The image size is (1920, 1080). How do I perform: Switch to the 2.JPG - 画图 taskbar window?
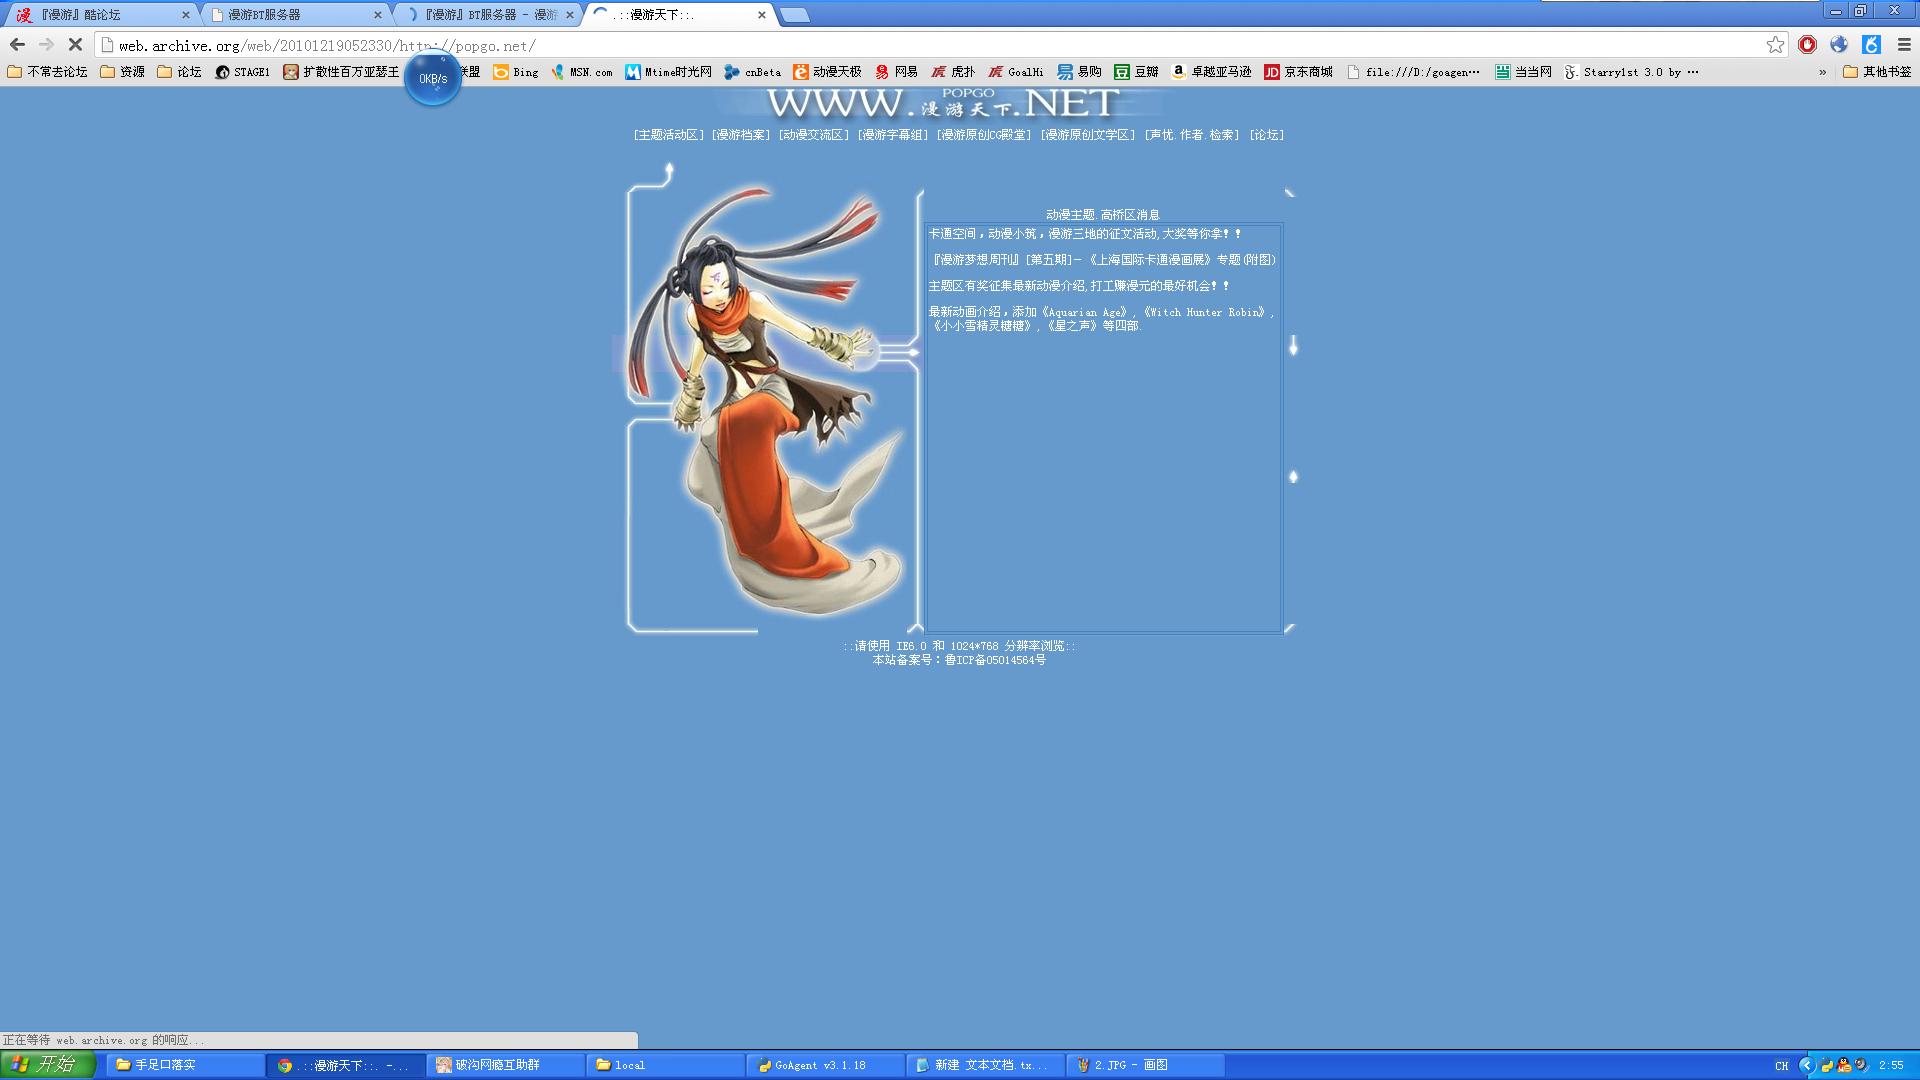pos(1146,1065)
